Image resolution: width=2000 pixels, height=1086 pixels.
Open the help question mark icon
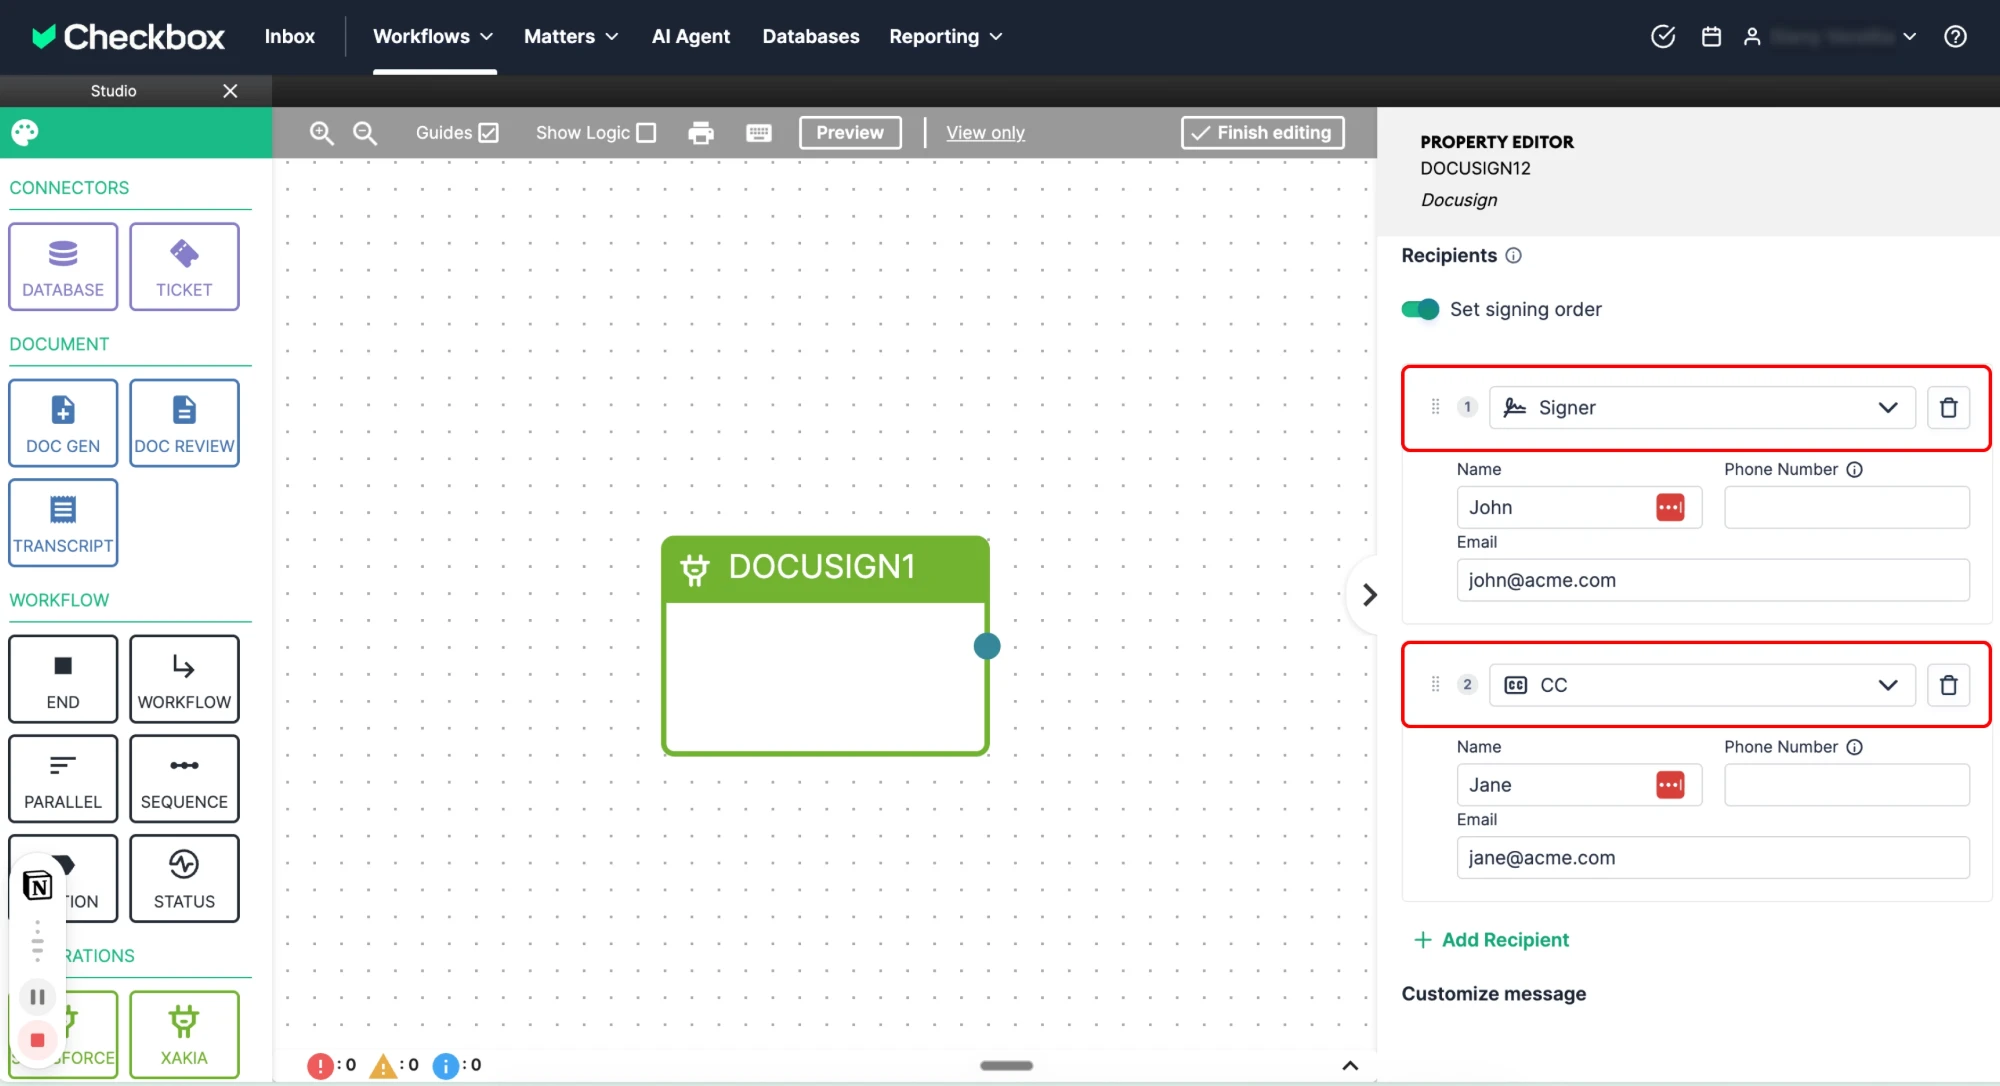click(1955, 36)
